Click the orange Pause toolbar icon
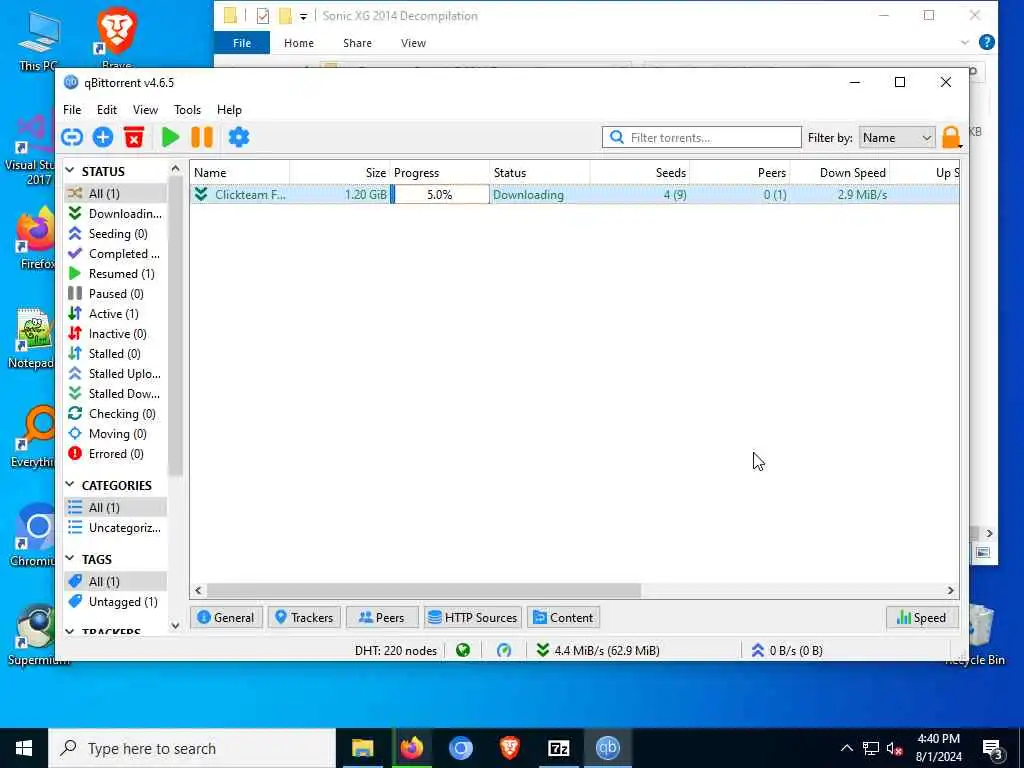This screenshot has width=1024, height=768. tap(202, 137)
